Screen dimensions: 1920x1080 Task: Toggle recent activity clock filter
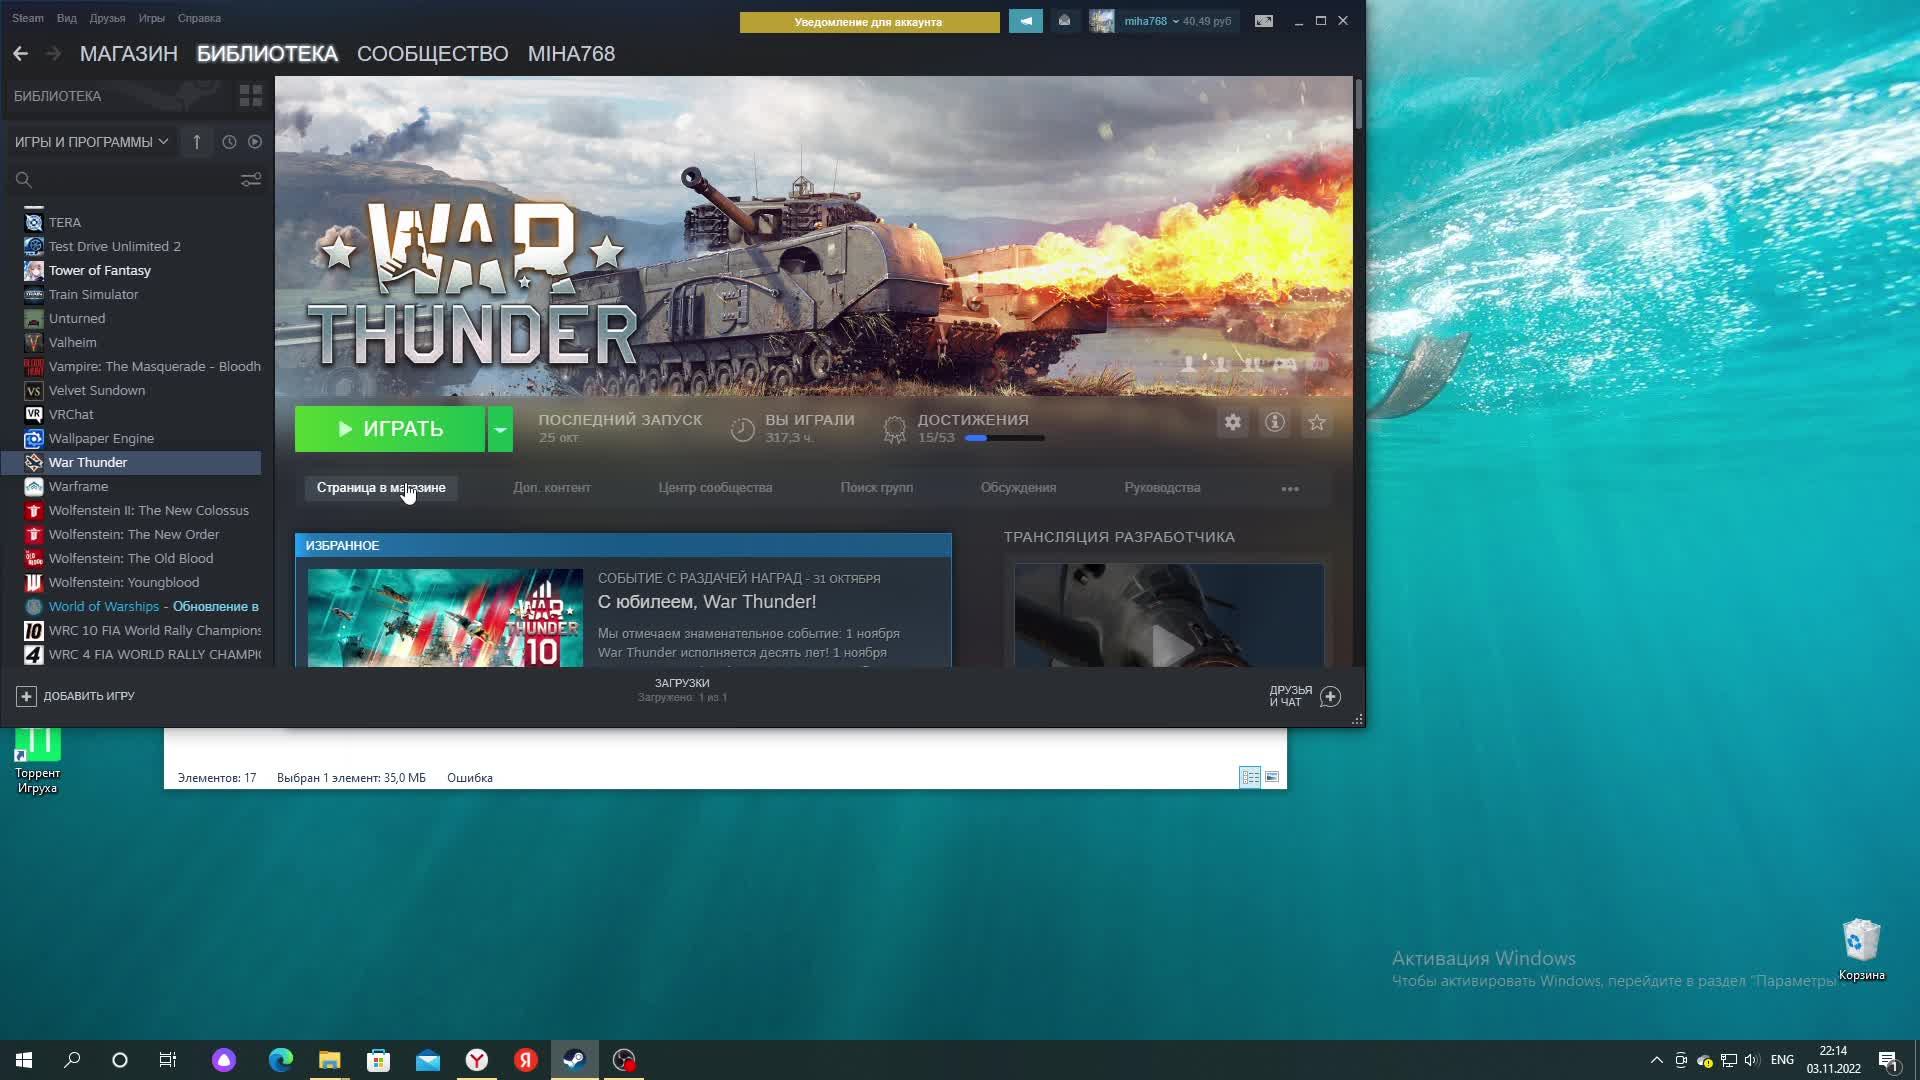point(229,142)
